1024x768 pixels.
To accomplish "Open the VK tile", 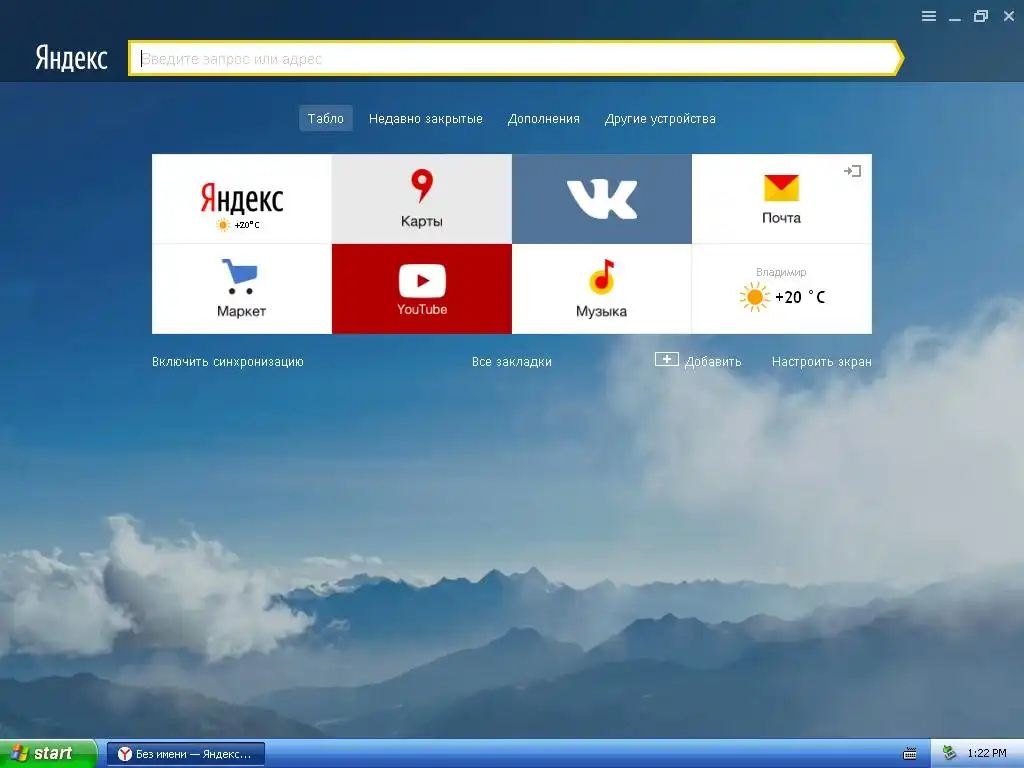I will point(601,199).
